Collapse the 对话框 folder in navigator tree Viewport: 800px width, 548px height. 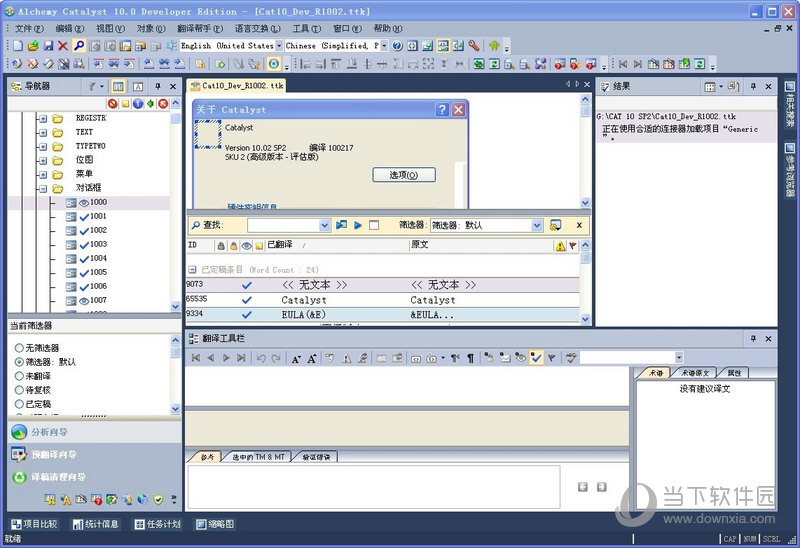coord(43,189)
